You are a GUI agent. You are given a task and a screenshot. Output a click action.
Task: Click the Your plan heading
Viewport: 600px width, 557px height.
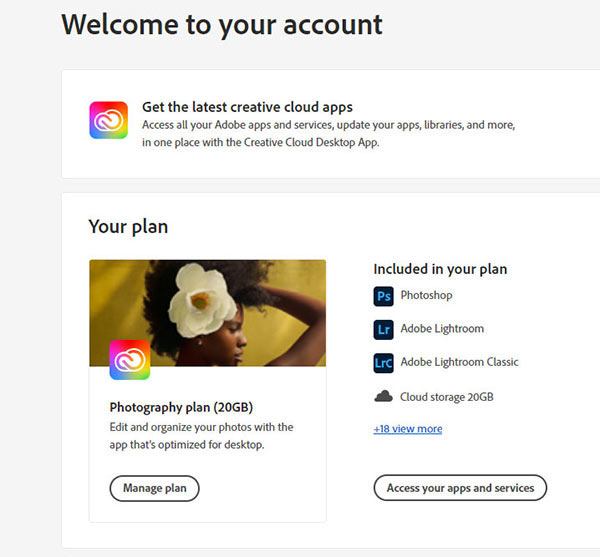pyautogui.click(x=128, y=227)
